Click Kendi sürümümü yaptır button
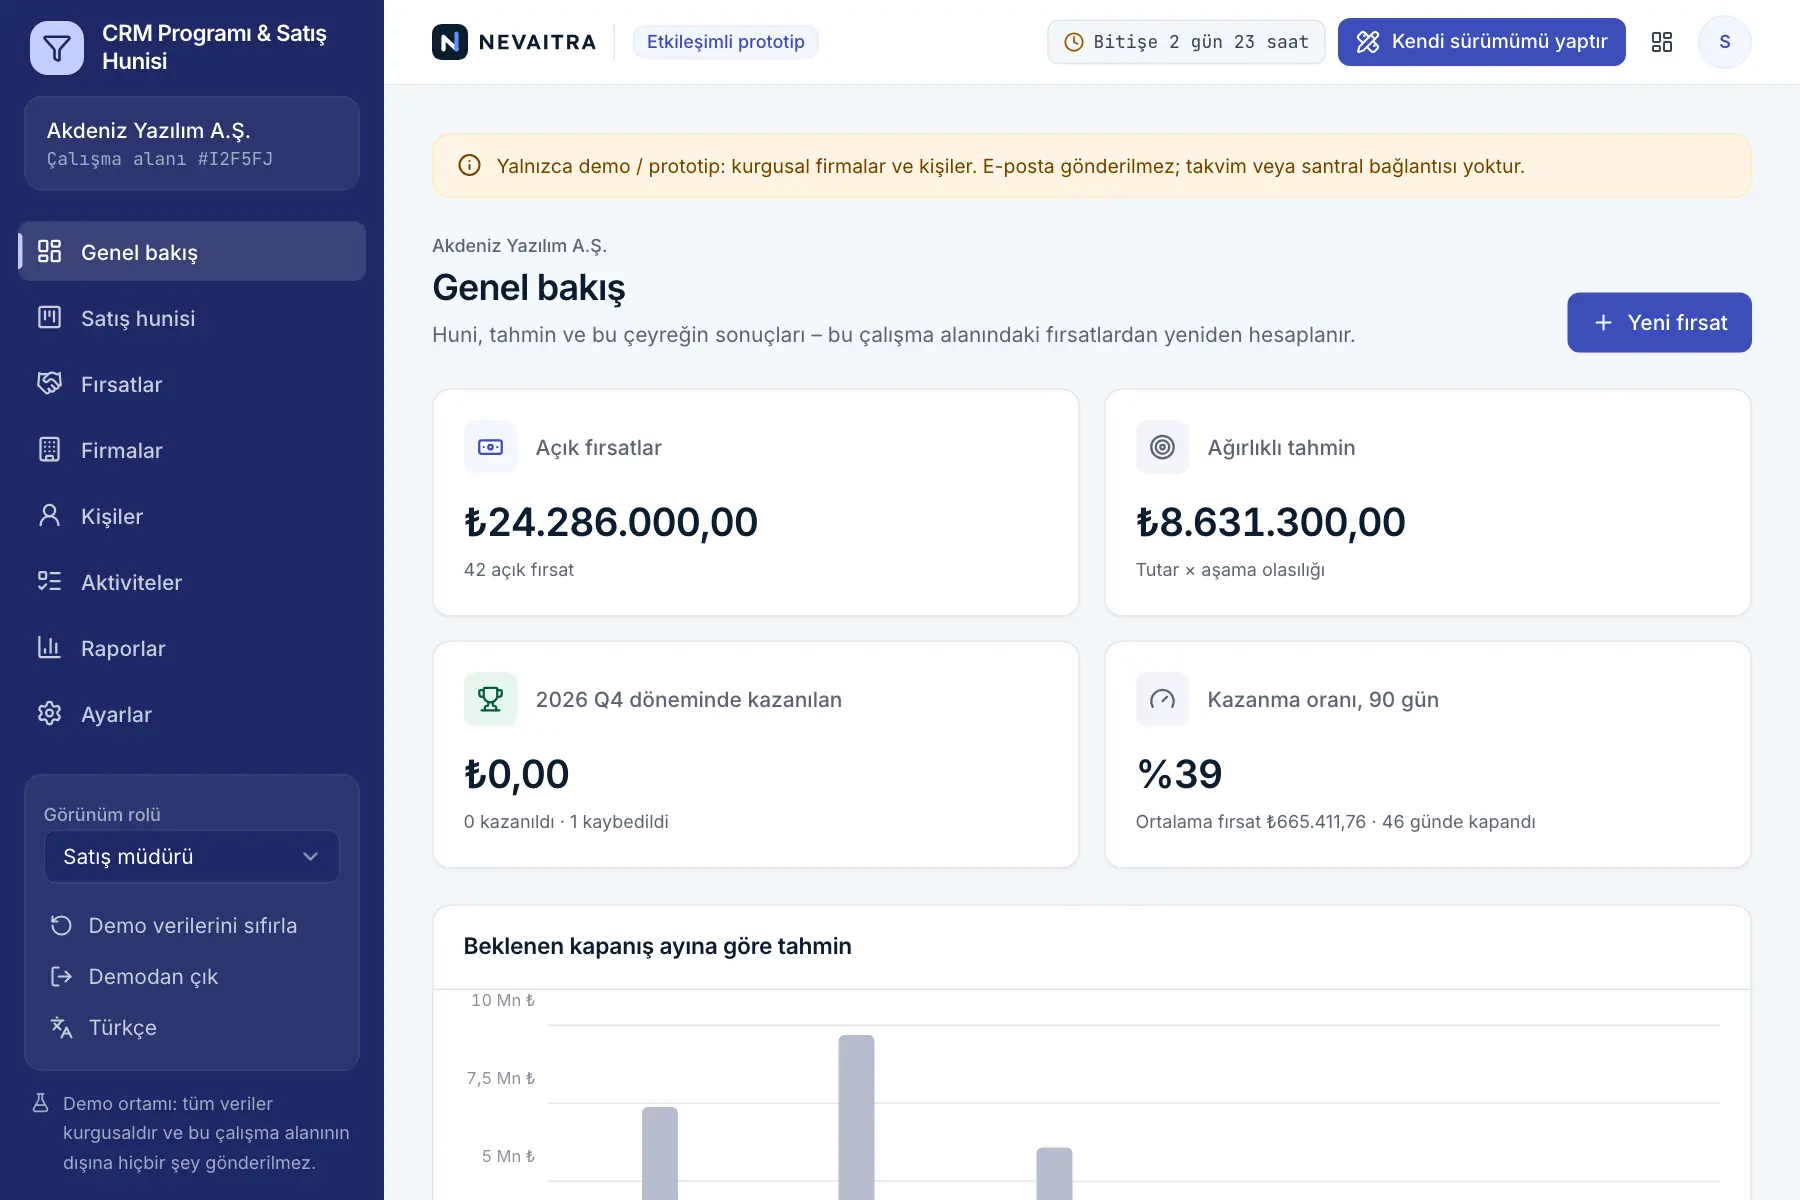This screenshot has width=1800, height=1200. click(x=1482, y=42)
